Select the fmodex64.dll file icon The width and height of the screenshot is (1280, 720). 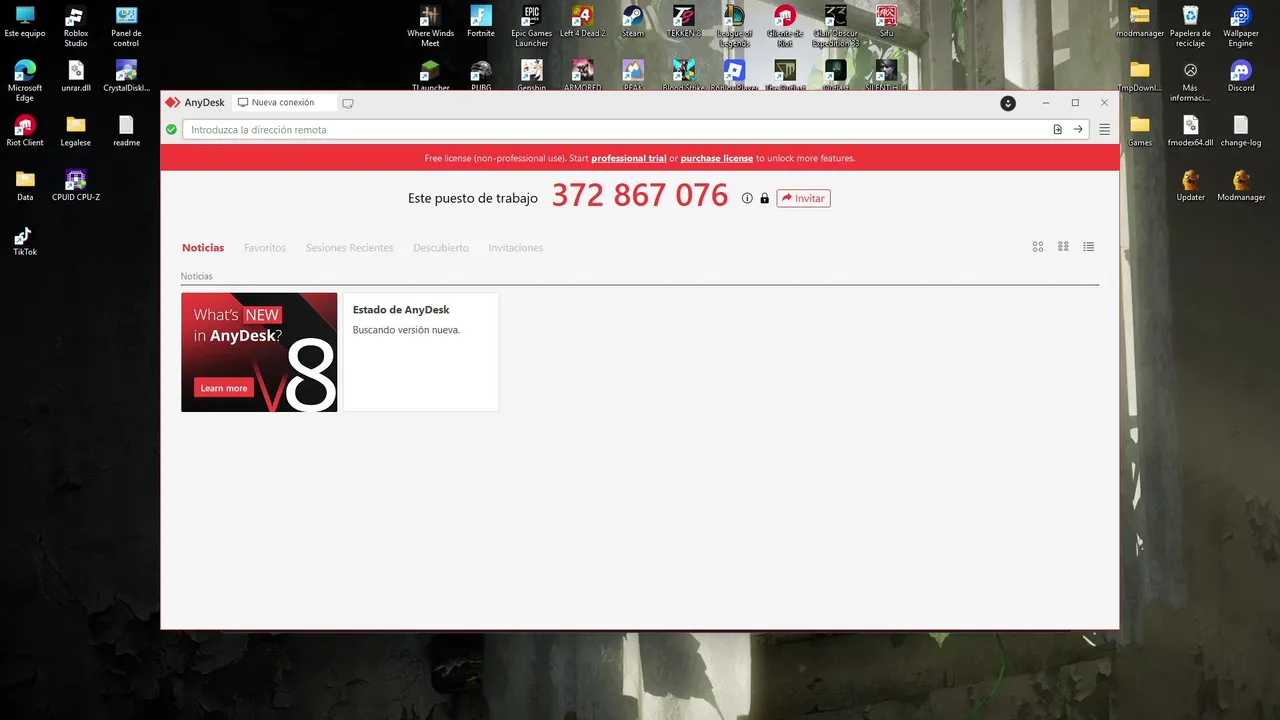tap(1190, 131)
